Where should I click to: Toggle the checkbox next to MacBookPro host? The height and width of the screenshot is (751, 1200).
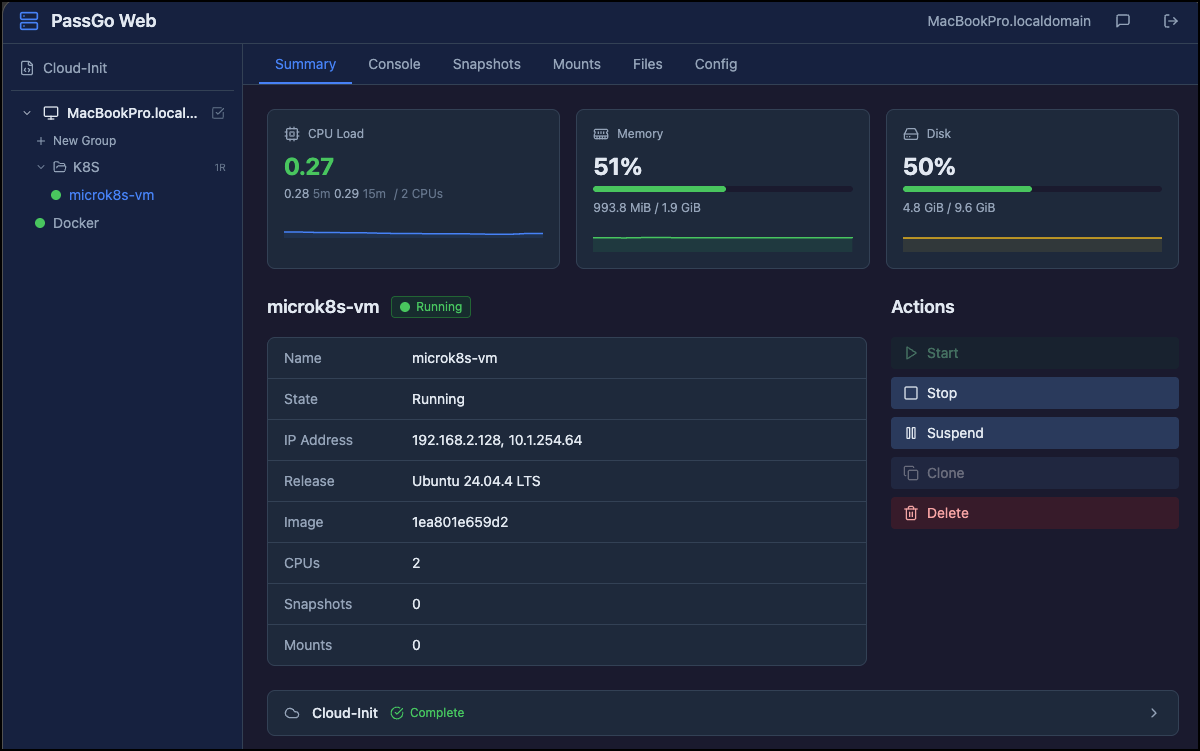point(218,113)
